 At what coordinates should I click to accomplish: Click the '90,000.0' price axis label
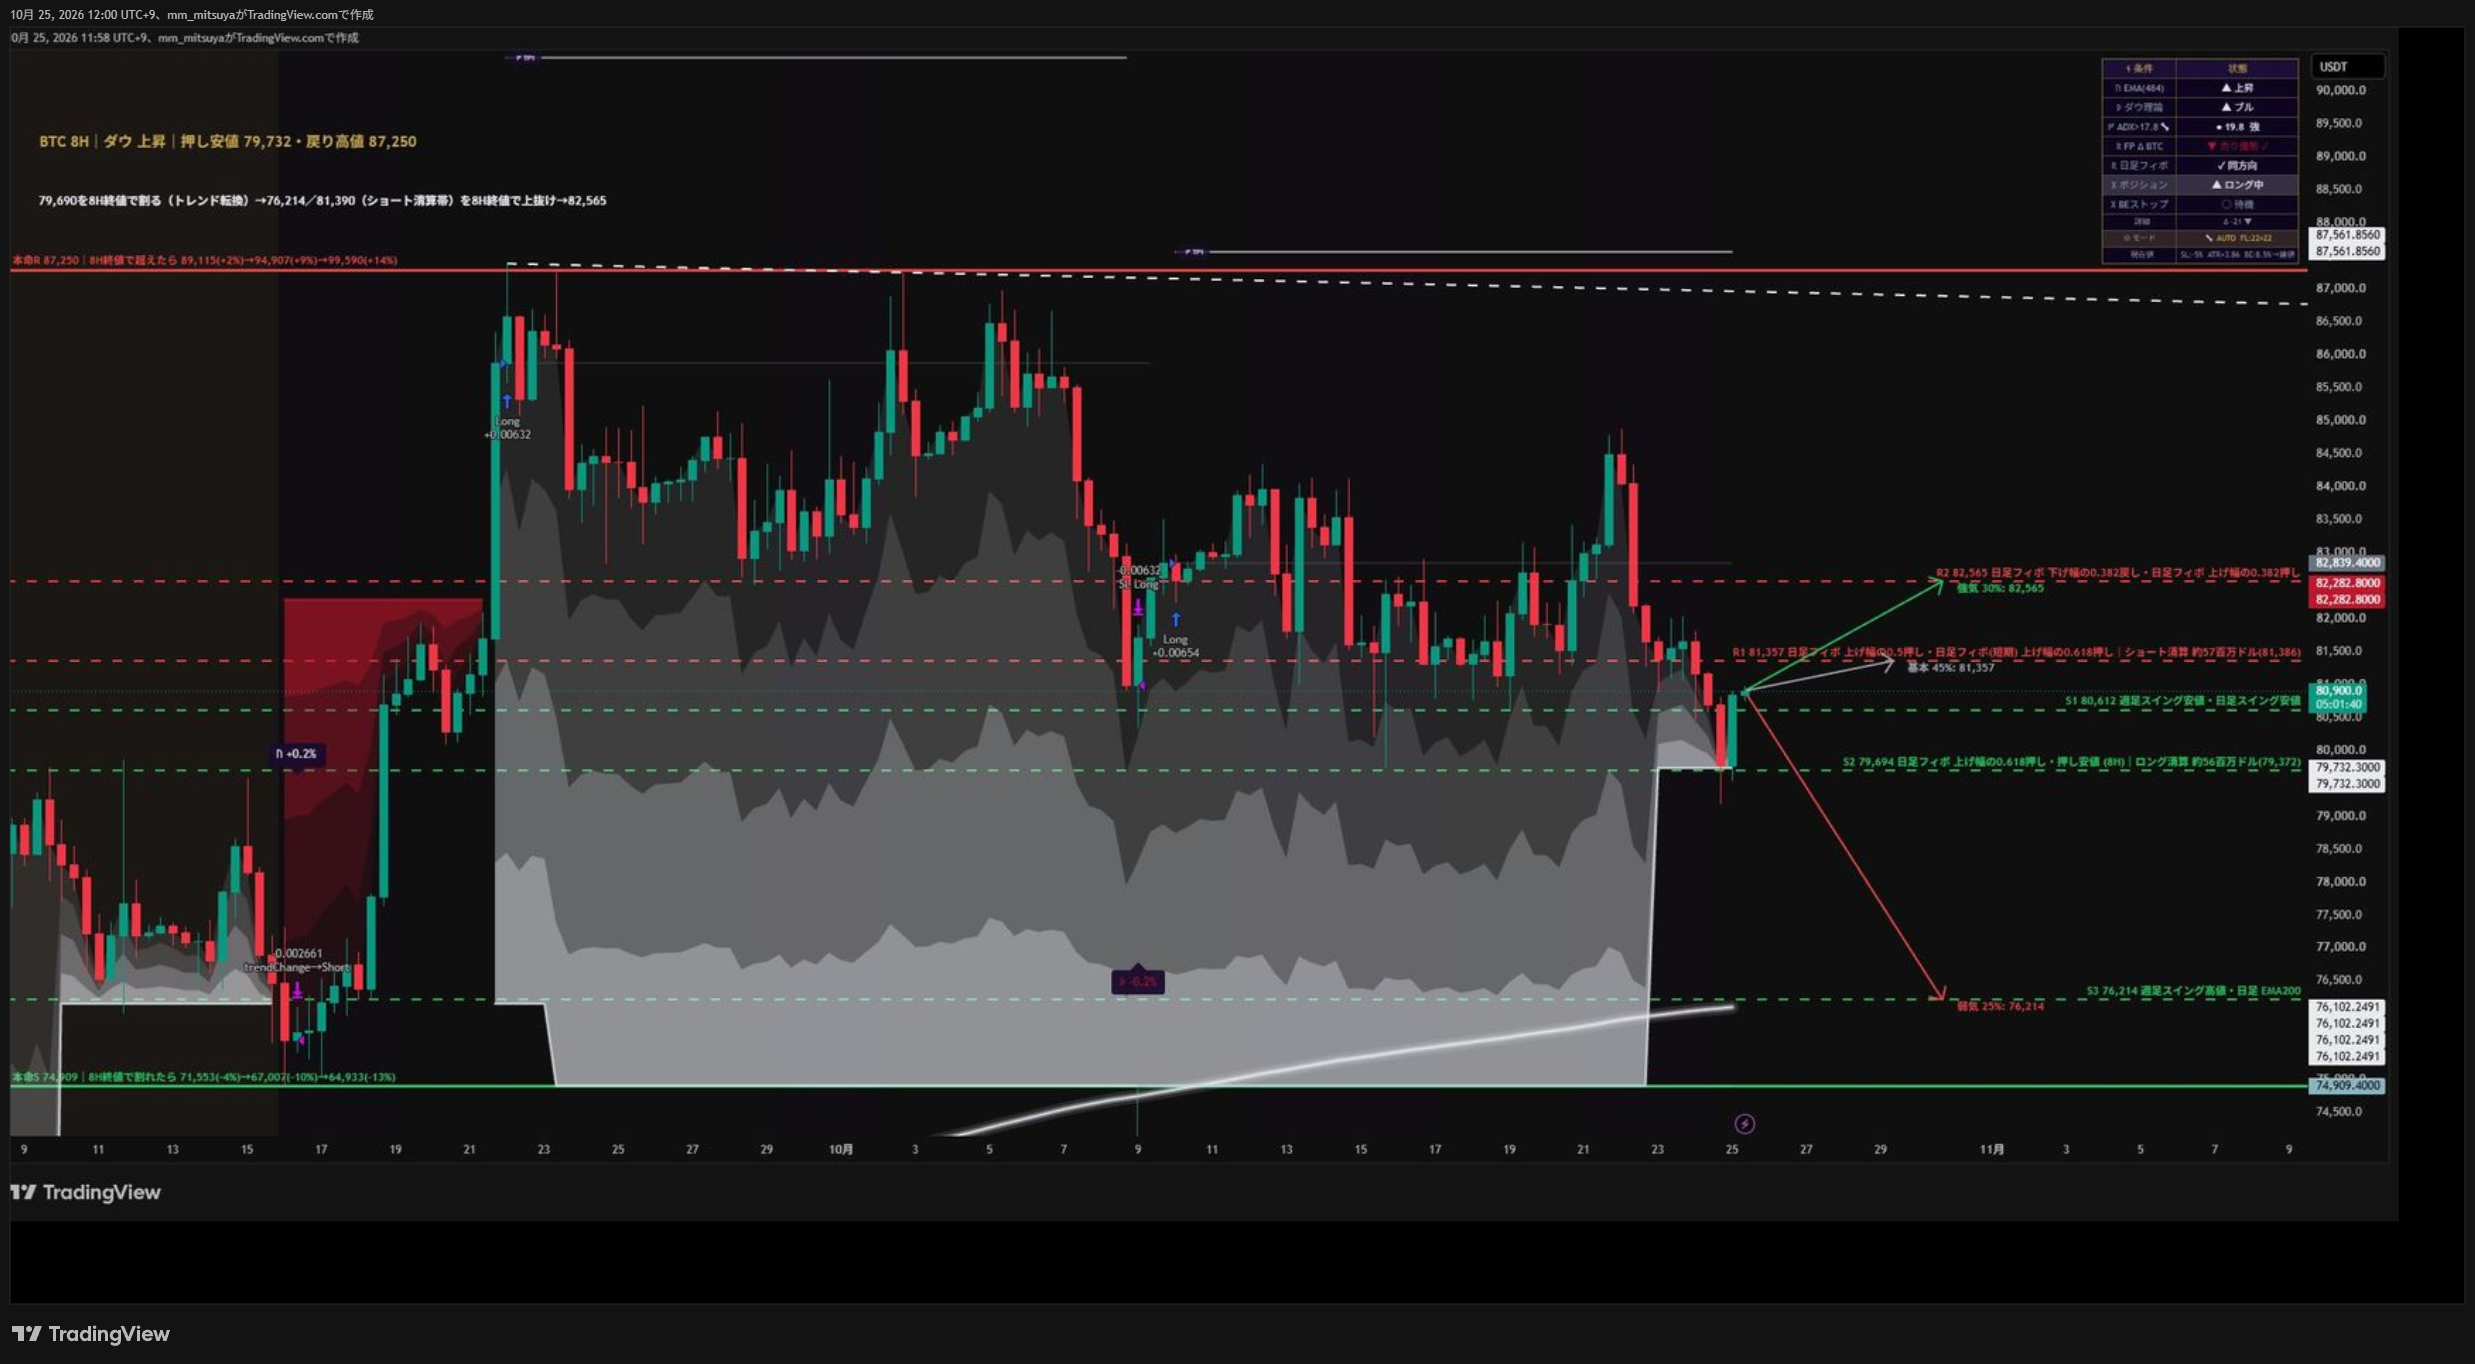2341,90
